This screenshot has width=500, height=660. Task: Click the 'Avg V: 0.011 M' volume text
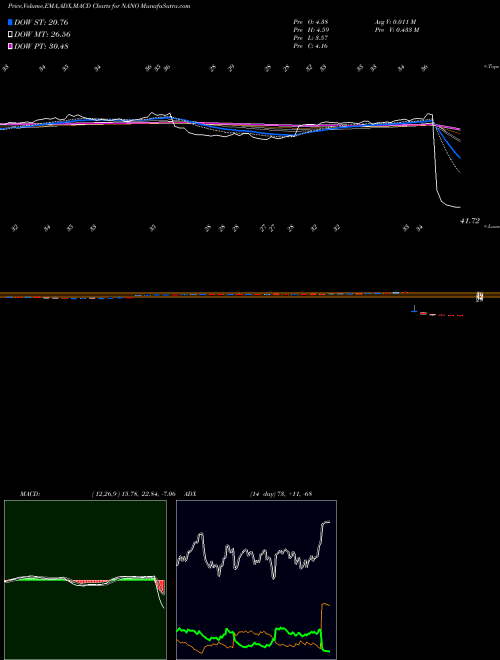395,22
